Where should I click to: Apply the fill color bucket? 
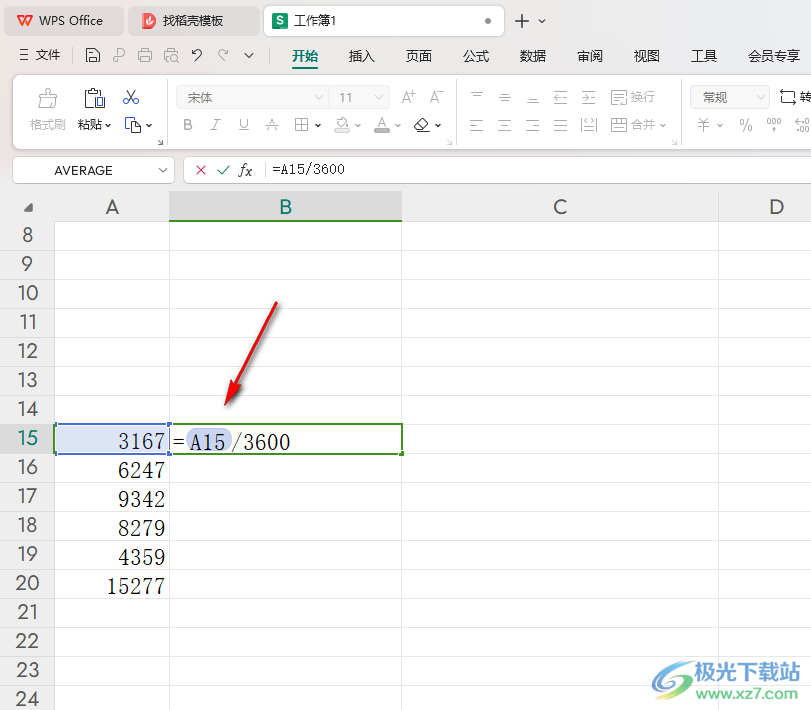point(342,125)
